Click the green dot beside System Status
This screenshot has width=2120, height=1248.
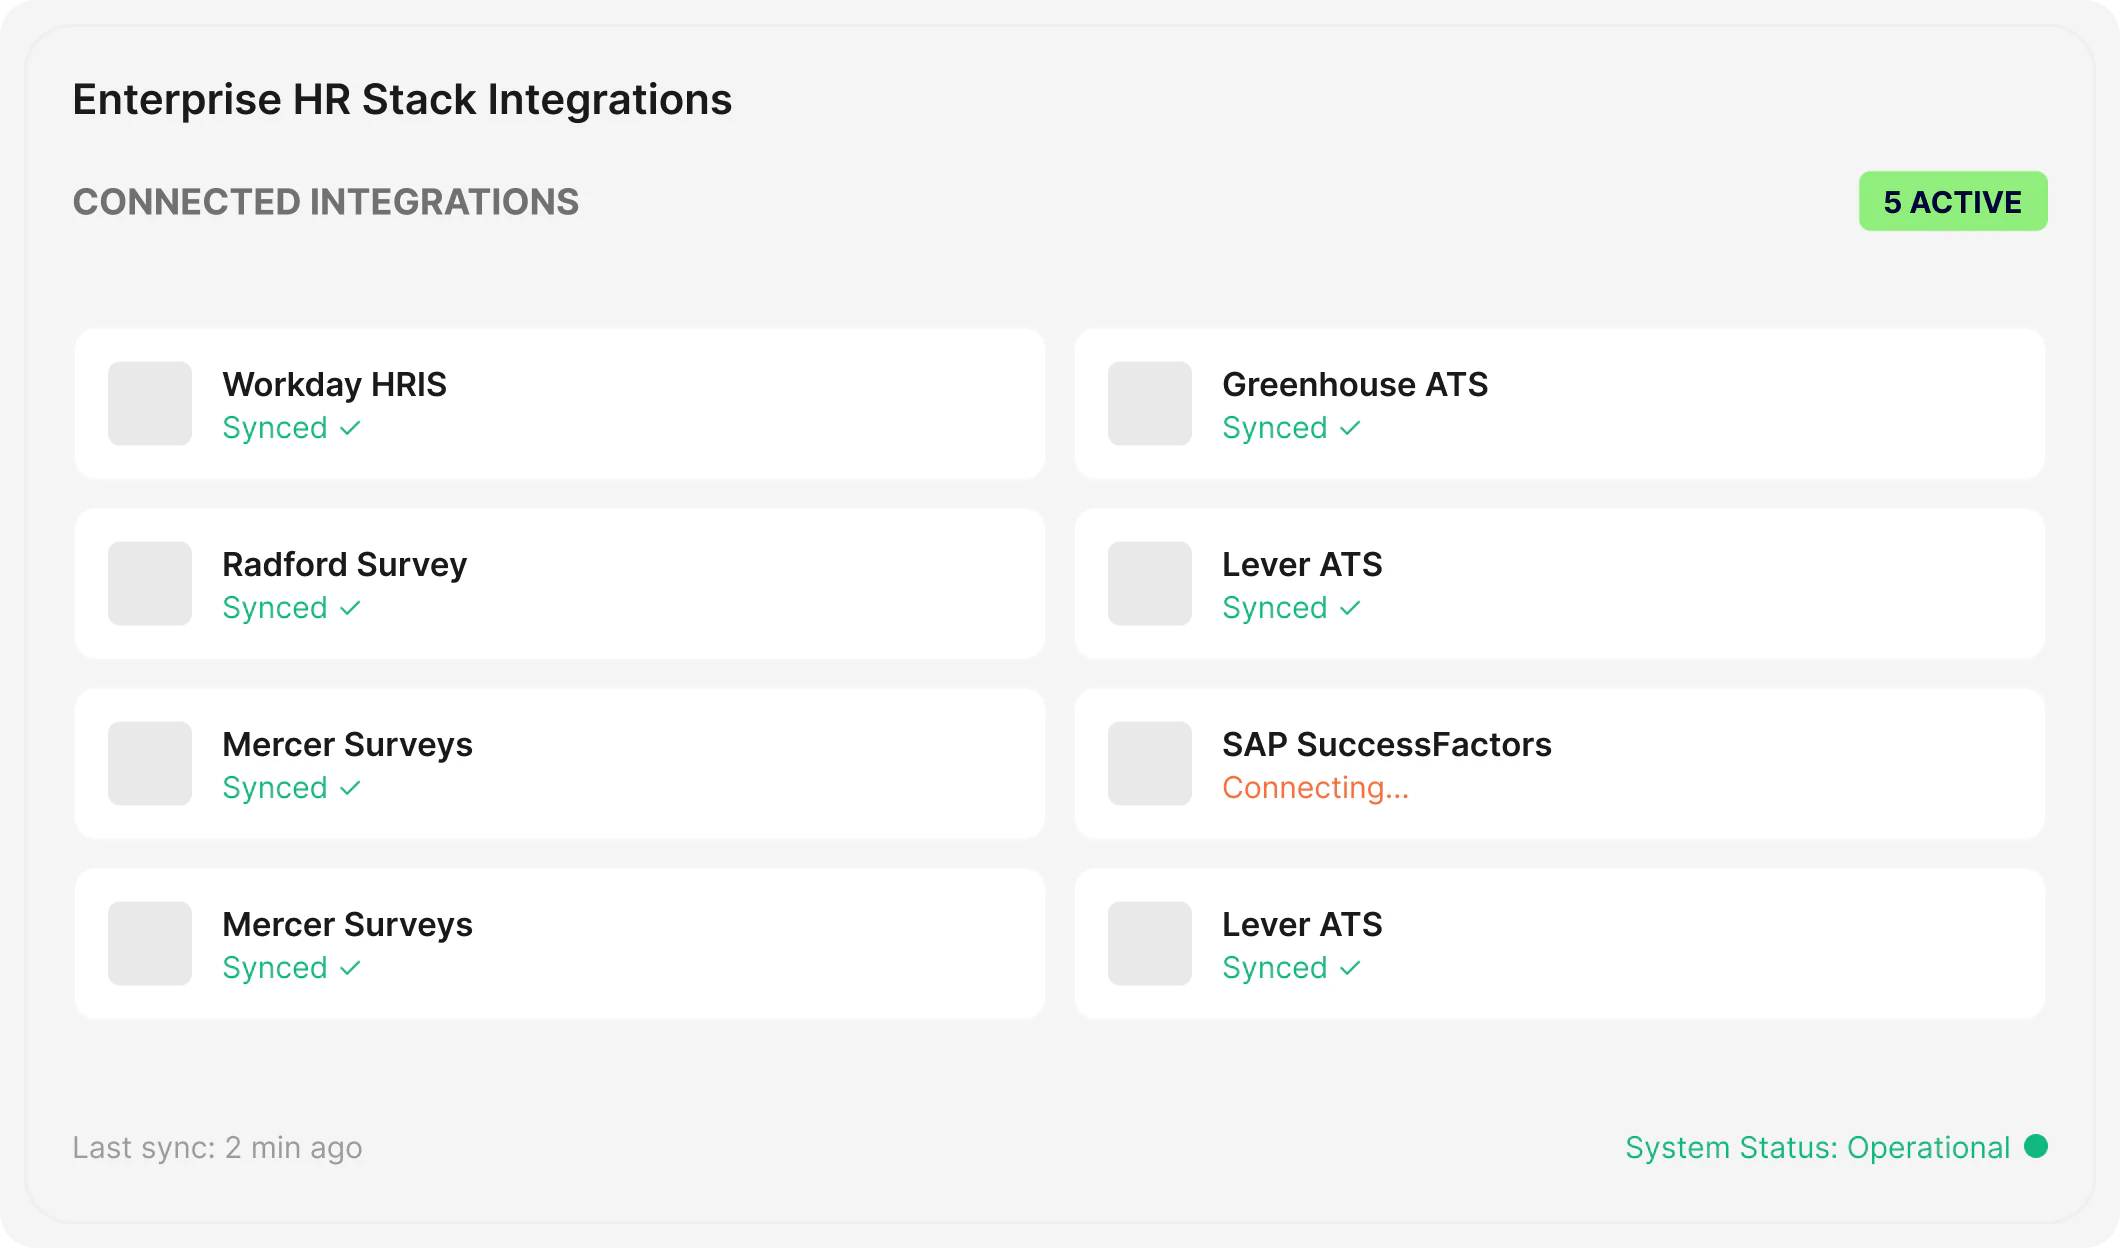(x=2036, y=1146)
